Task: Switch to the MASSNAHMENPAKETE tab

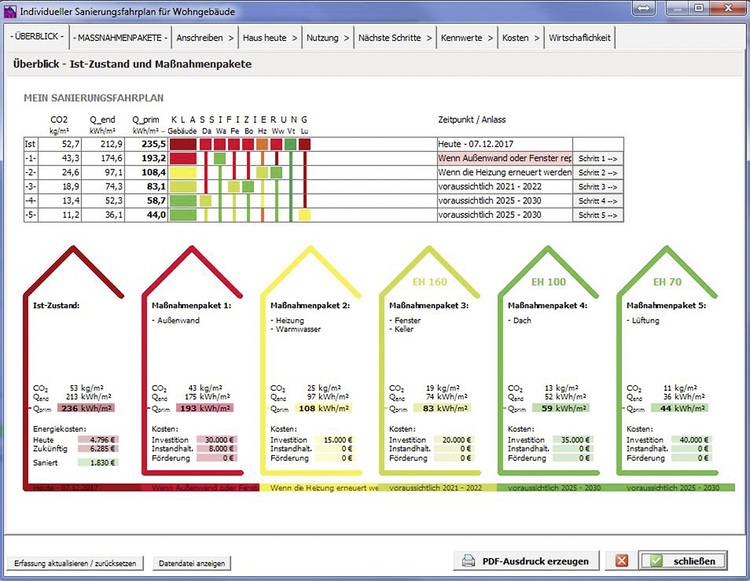Action: point(117,38)
